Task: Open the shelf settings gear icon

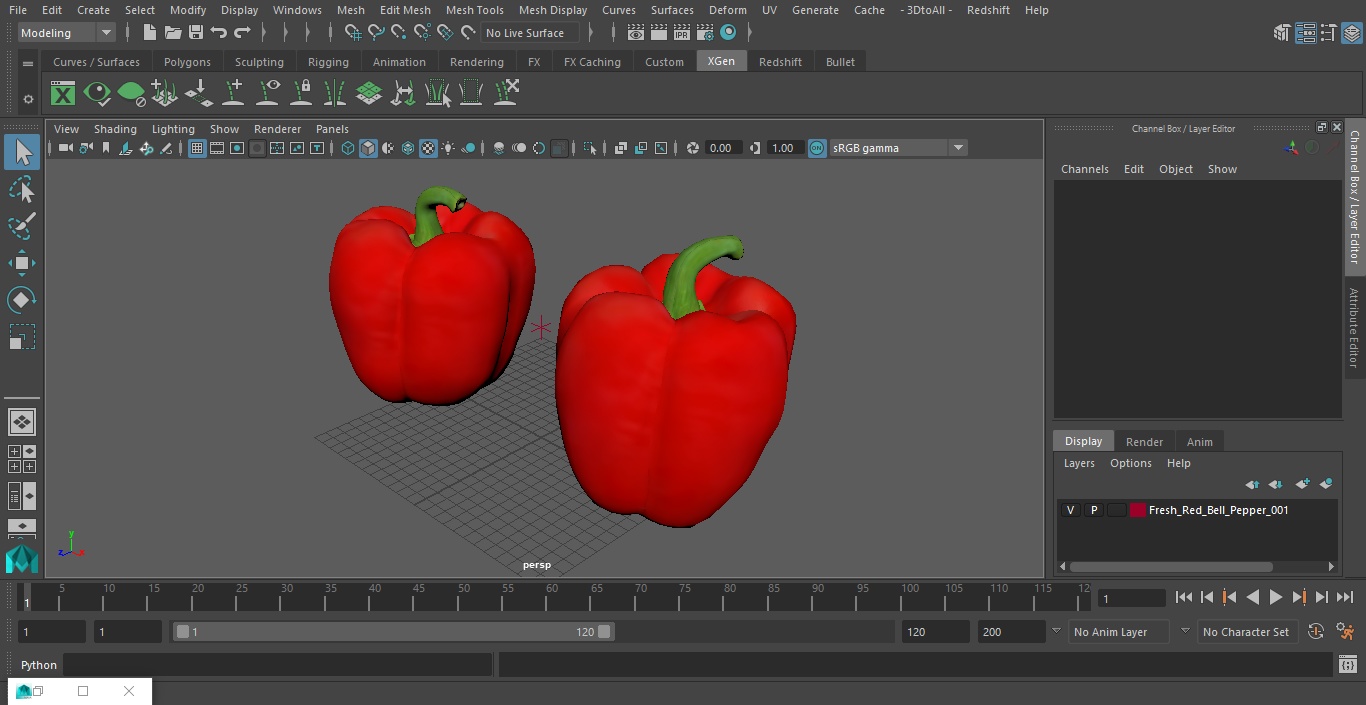Action: click(28, 99)
